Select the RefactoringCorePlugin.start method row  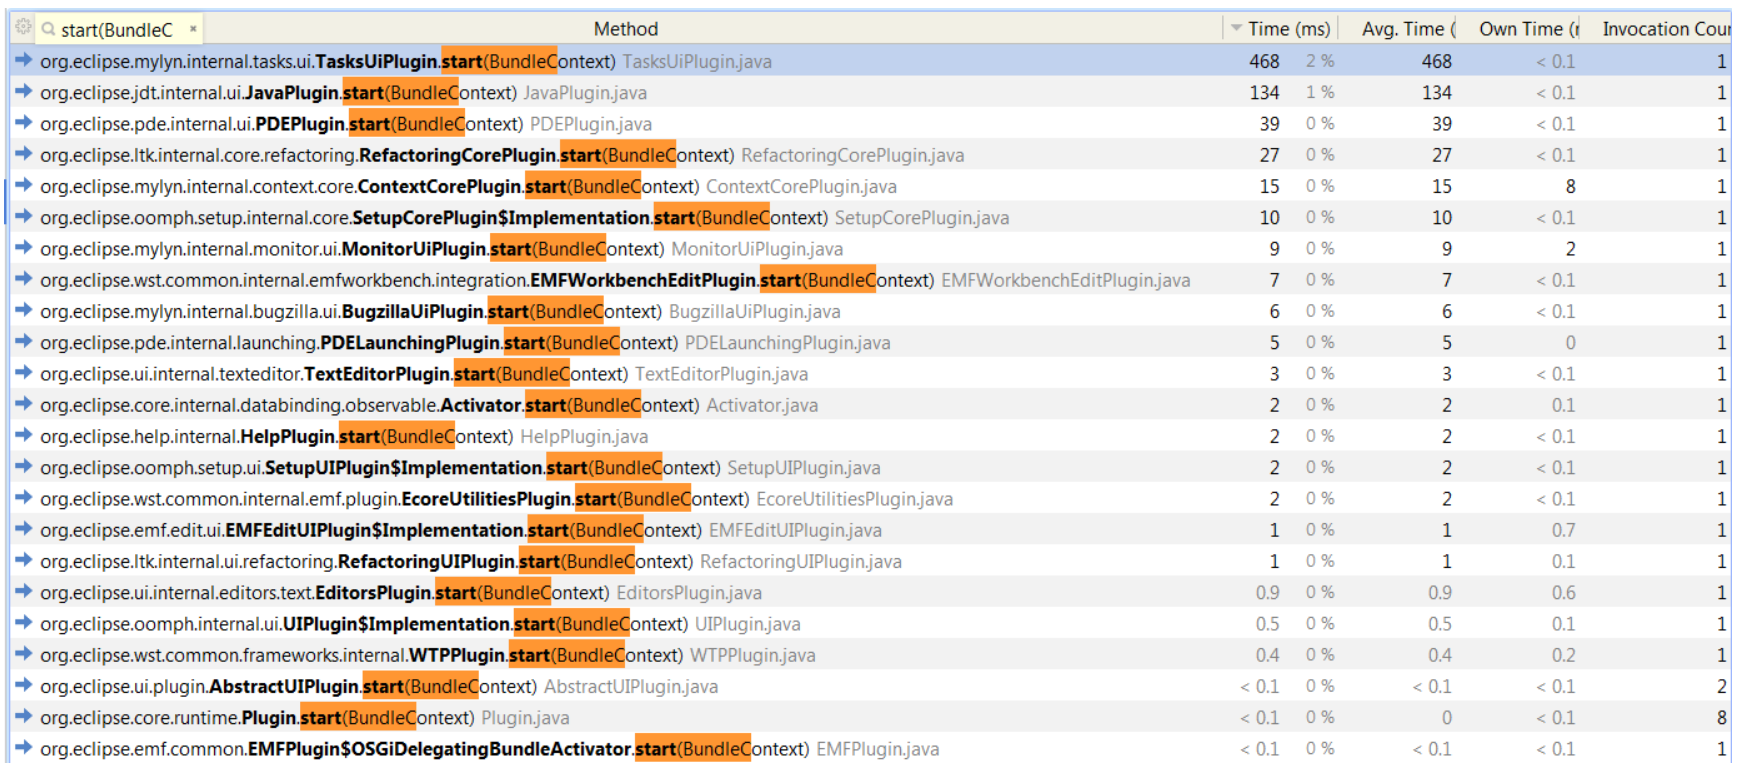pyautogui.click(x=501, y=155)
